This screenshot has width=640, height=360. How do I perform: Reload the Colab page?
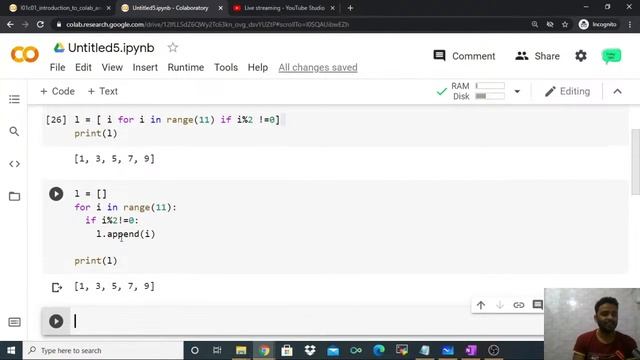point(40,24)
